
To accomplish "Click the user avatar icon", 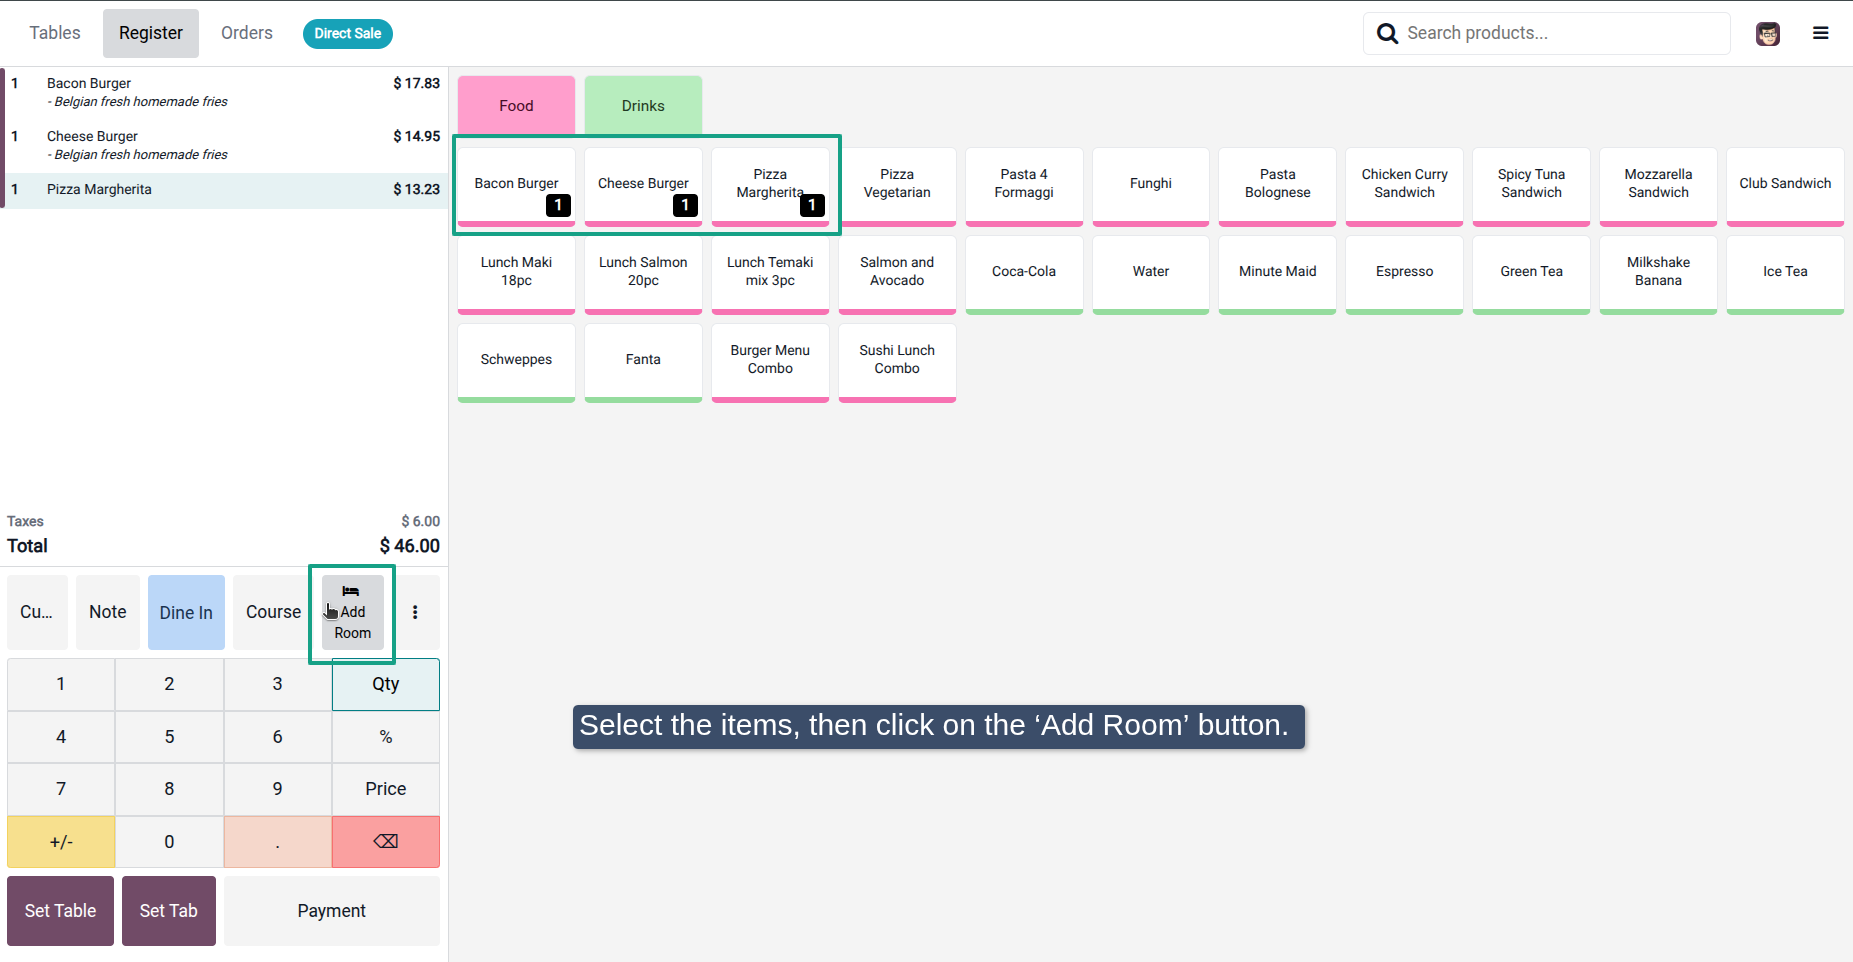I will tap(1768, 34).
